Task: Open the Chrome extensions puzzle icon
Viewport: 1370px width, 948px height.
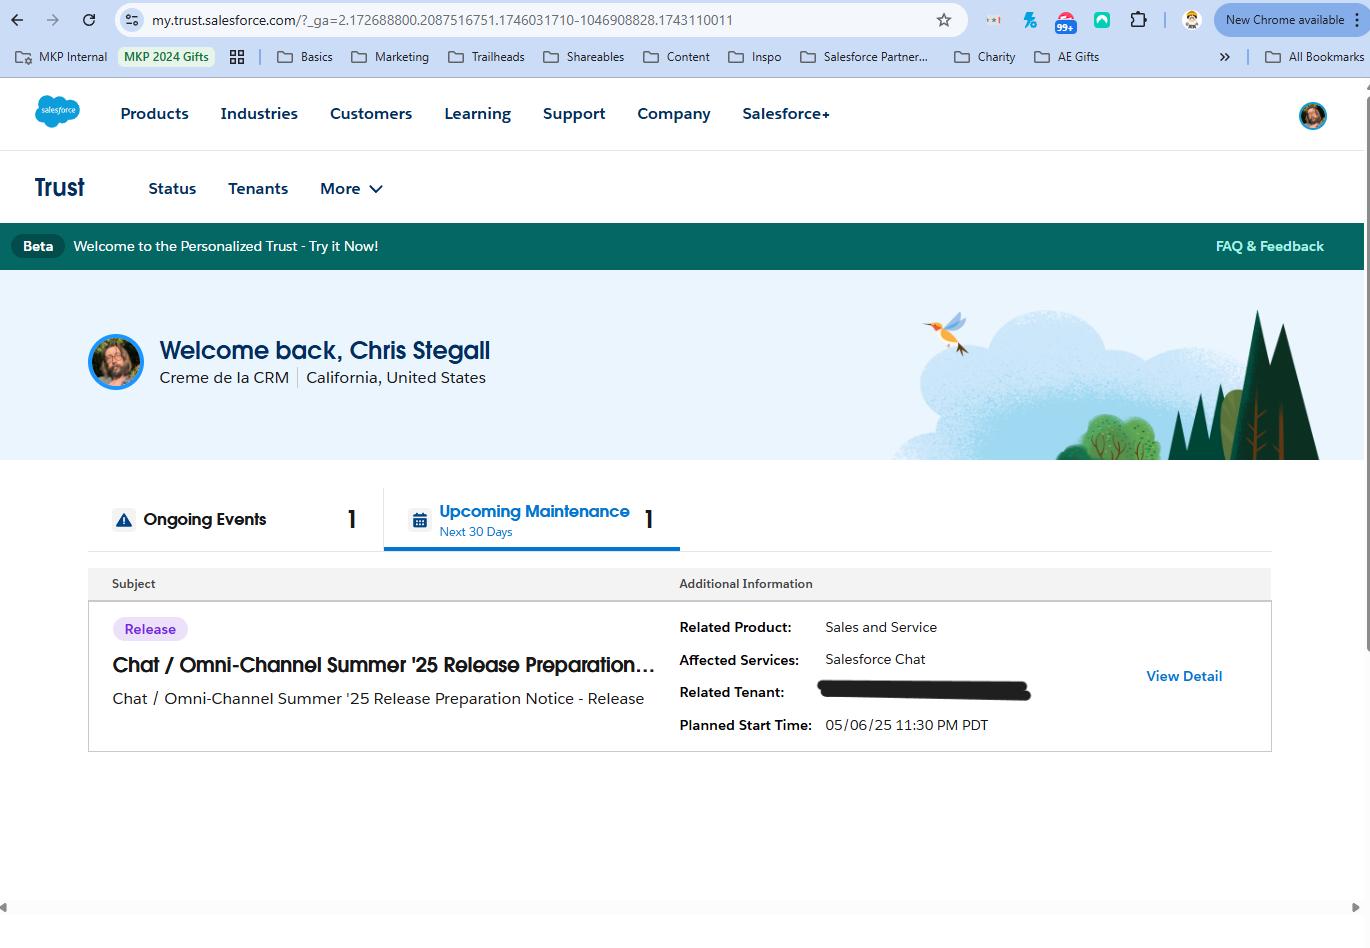Action: [x=1138, y=20]
